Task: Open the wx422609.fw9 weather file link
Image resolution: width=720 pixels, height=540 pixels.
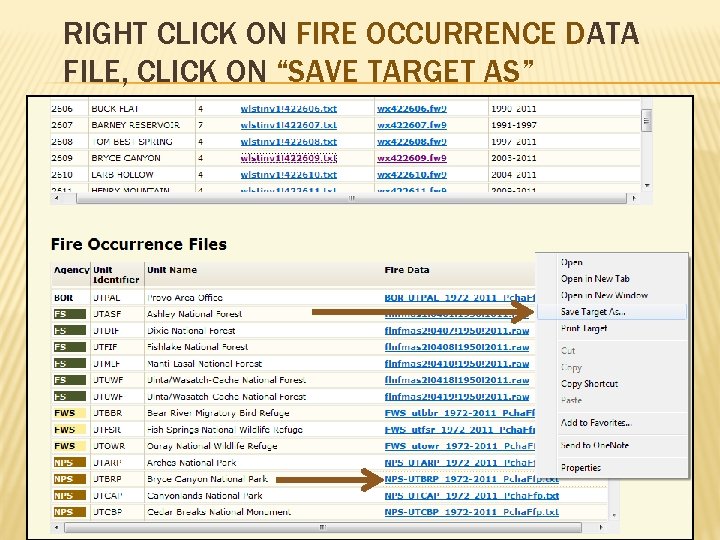Action: point(411,158)
